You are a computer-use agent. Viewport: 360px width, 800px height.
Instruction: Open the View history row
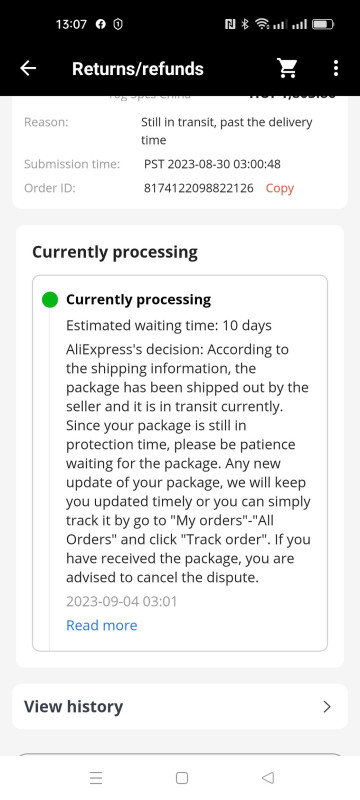click(180, 707)
